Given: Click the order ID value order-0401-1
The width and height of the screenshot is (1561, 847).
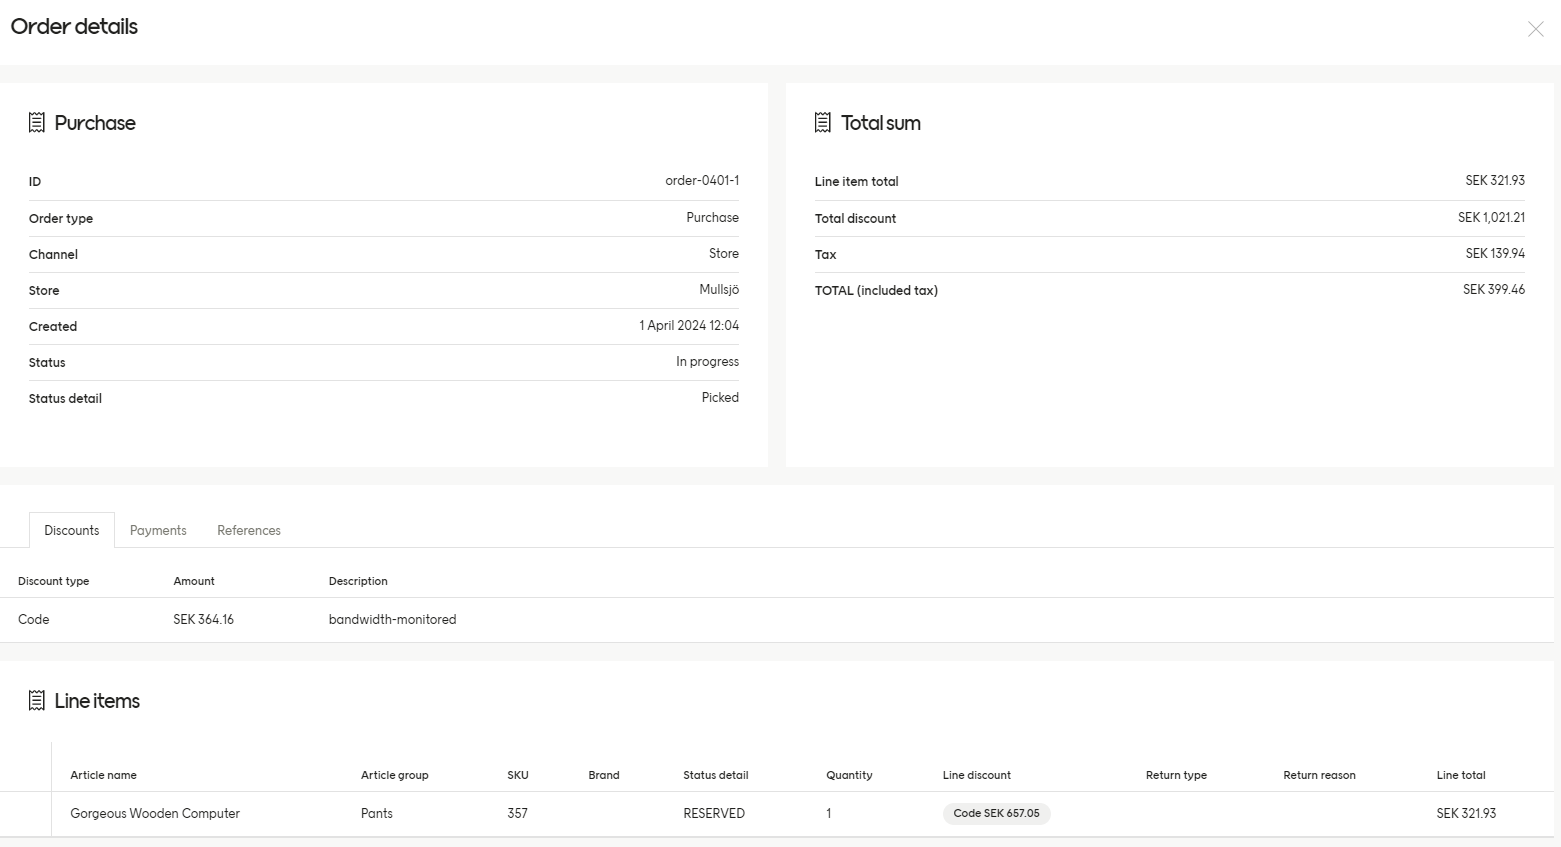Looking at the screenshot, I should pyautogui.click(x=702, y=181).
